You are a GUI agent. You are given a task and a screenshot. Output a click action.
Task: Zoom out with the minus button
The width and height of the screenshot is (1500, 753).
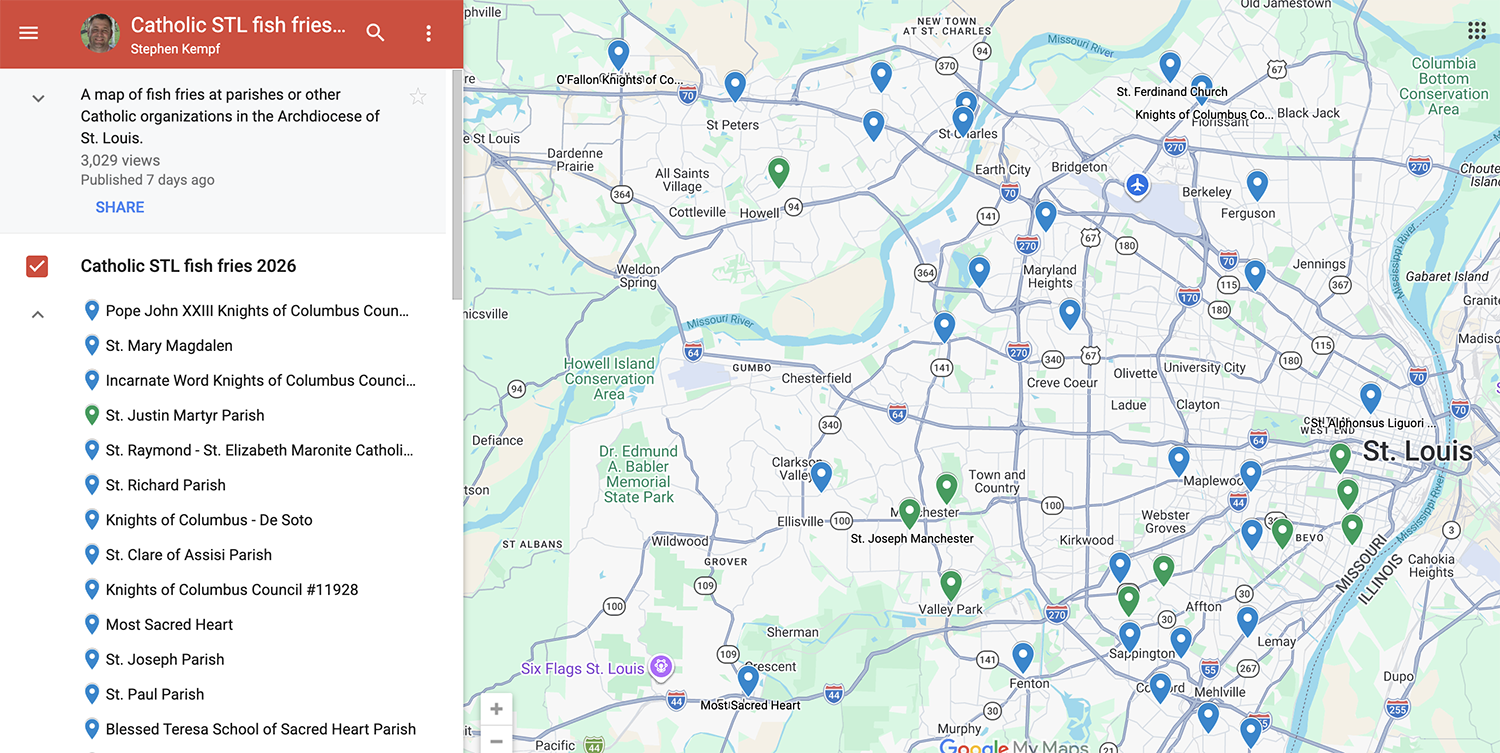496,741
